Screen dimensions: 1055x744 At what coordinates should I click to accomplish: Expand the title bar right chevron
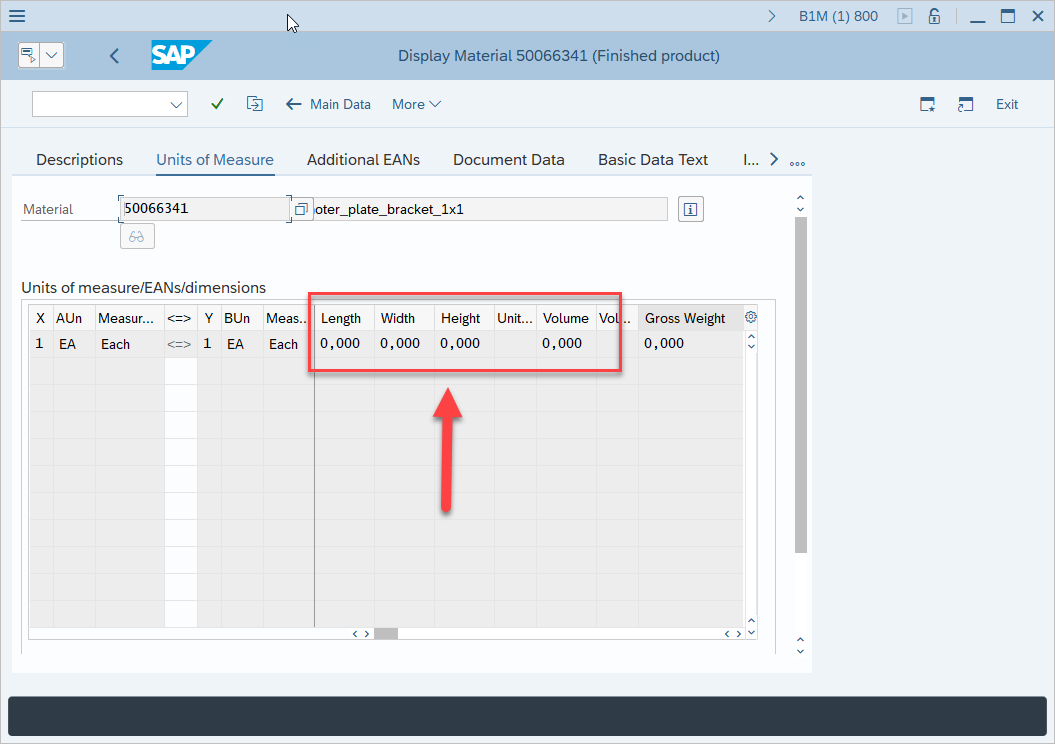coord(772,16)
